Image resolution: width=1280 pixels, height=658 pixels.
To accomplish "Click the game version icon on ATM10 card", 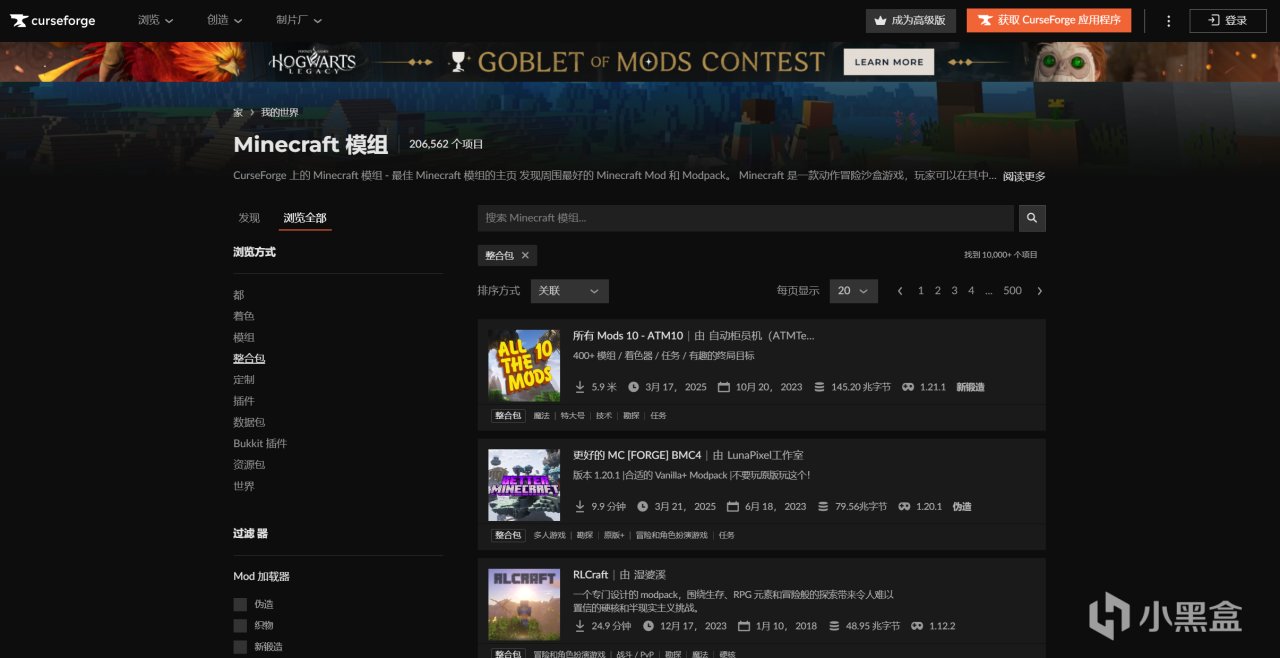I will pos(908,387).
